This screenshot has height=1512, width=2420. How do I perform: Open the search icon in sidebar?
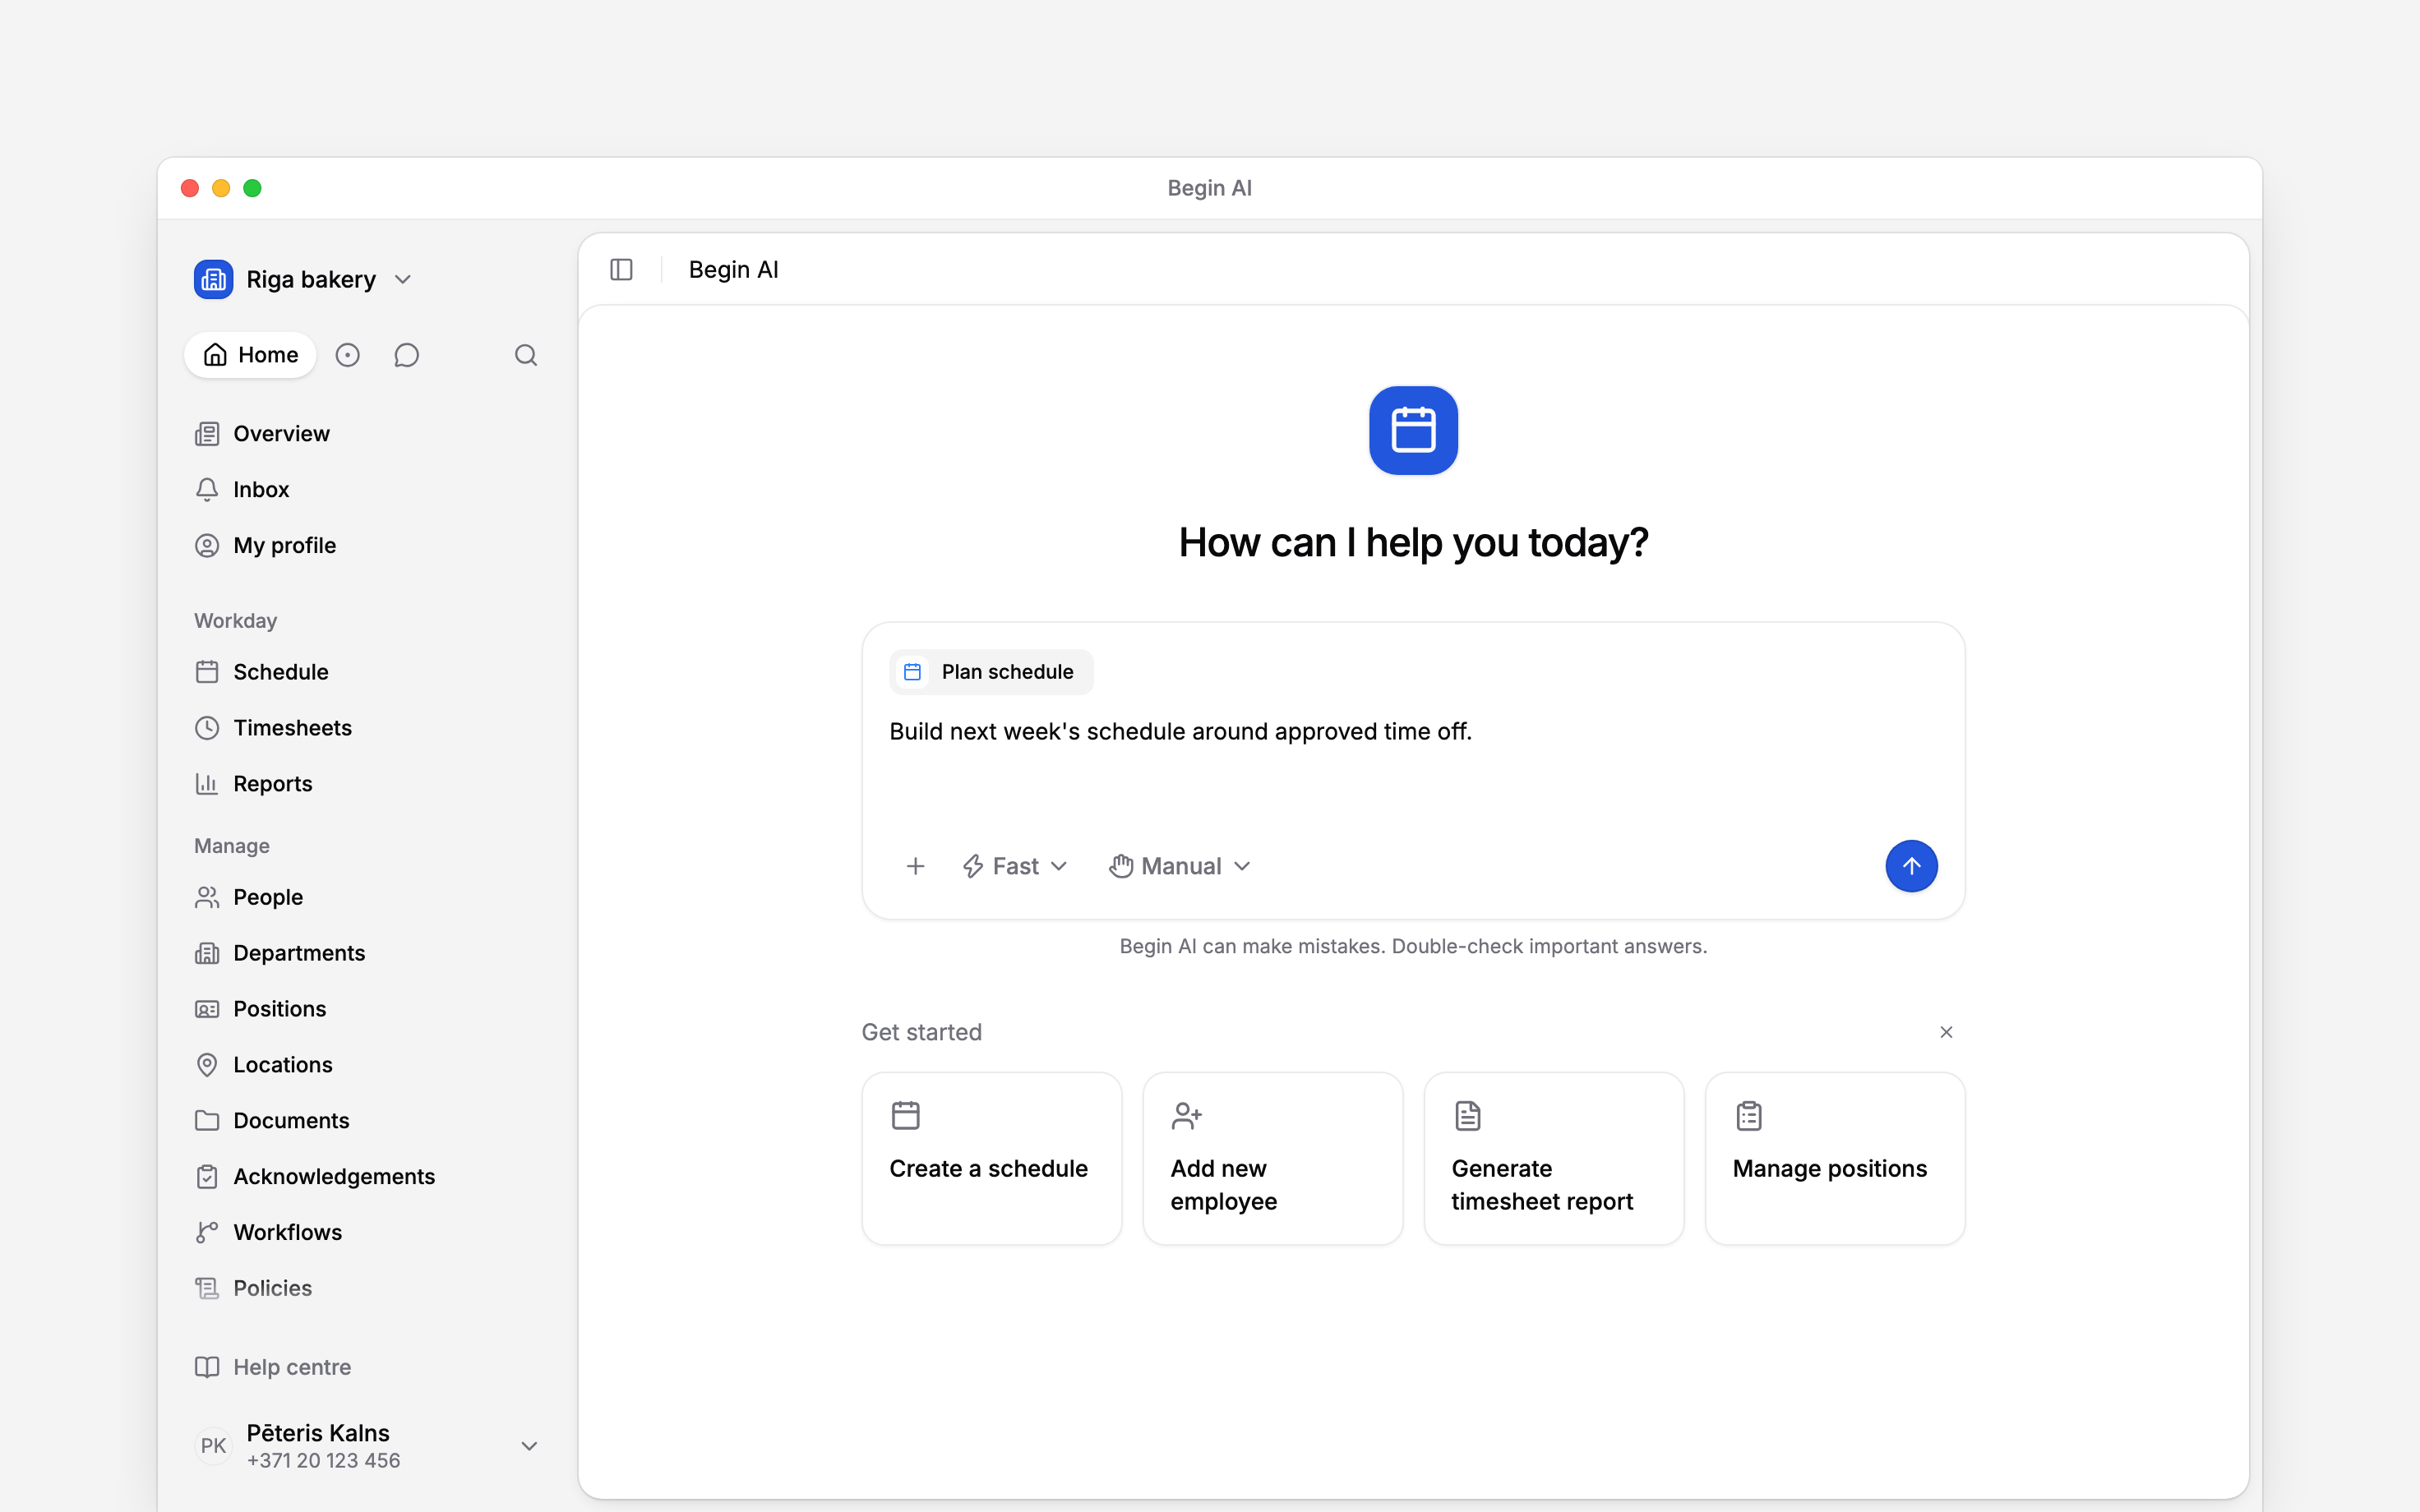[x=526, y=355]
